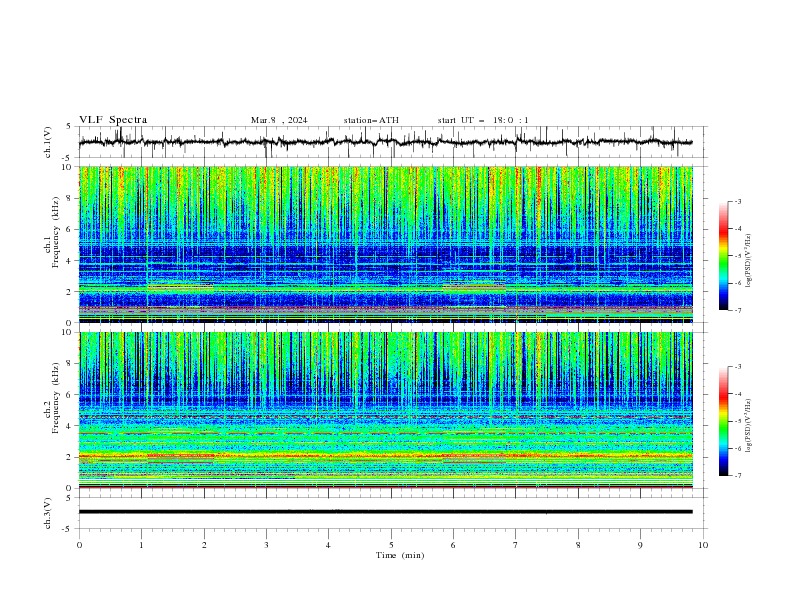
Task: Click the ch.1 spectrogram plot area
Action: [x=385, y=244]
